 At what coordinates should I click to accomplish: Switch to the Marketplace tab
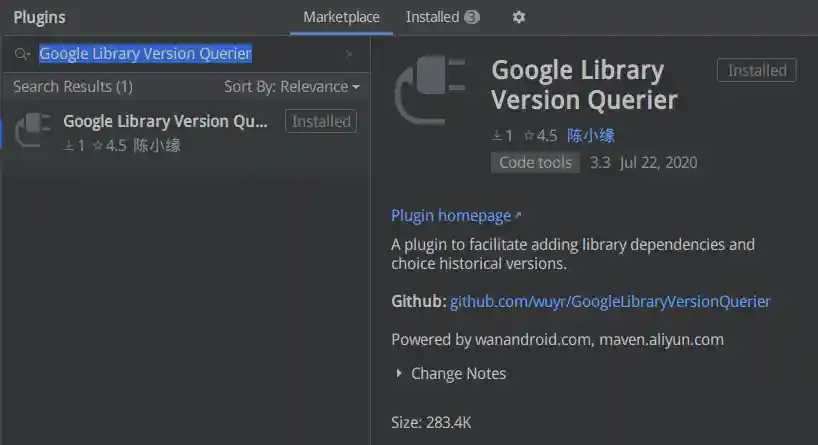tap(341, 17)
